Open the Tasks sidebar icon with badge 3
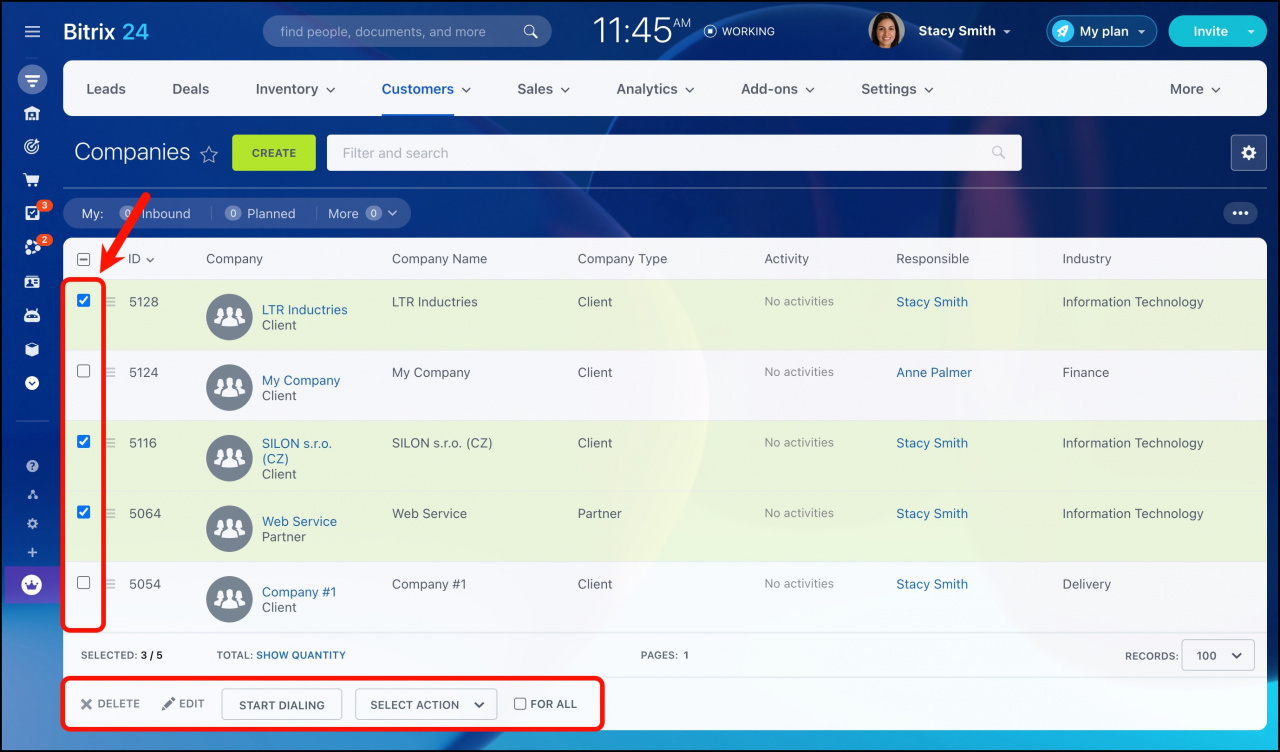Viewport: 1280px width, 752px height. [x=33, y=213]
